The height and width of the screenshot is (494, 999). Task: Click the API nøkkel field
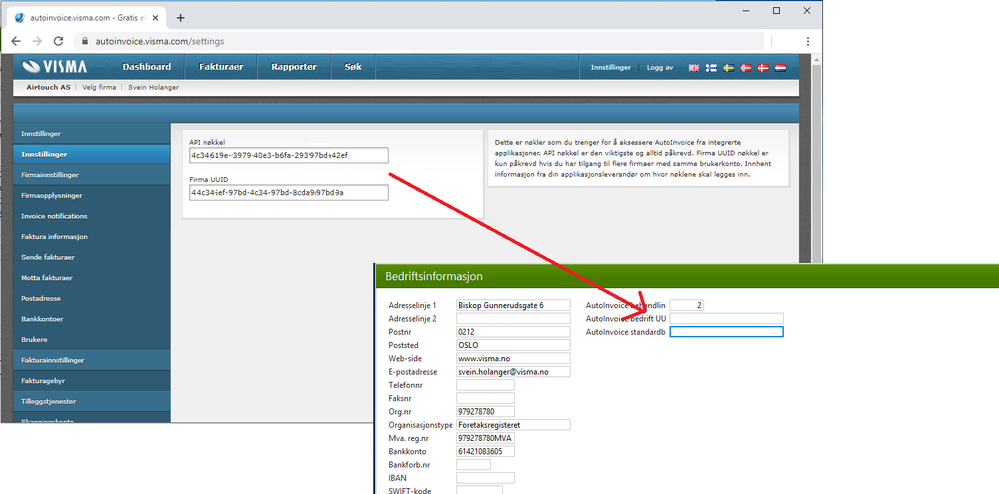pyautogui.click(x=289, y=156)
